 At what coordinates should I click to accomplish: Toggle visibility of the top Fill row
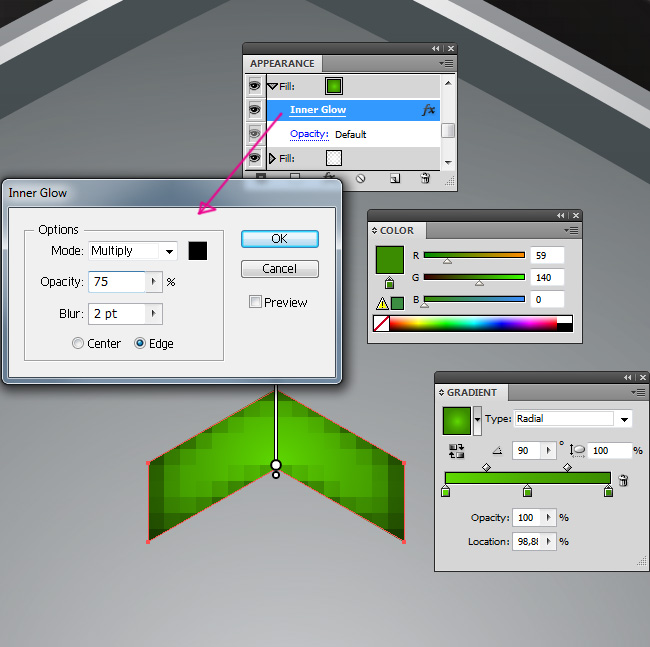click(x=255, y=86)
